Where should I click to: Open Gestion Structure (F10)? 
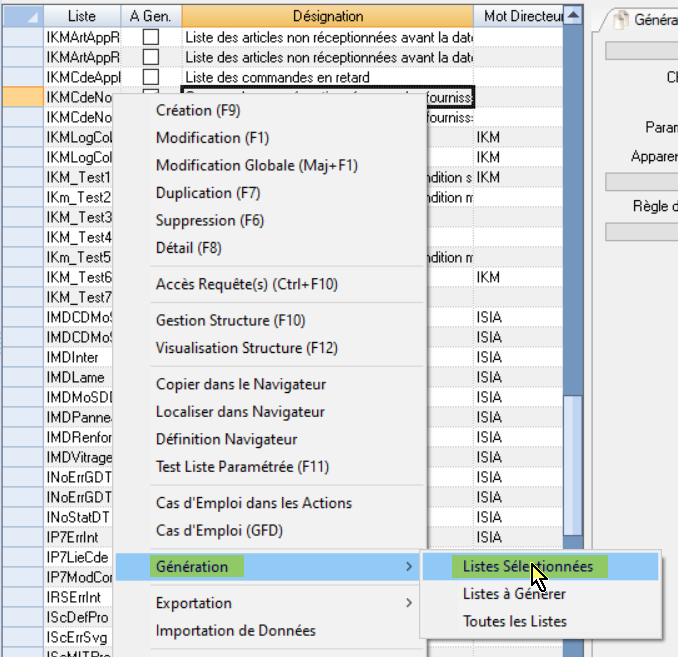tap(230, 321)
